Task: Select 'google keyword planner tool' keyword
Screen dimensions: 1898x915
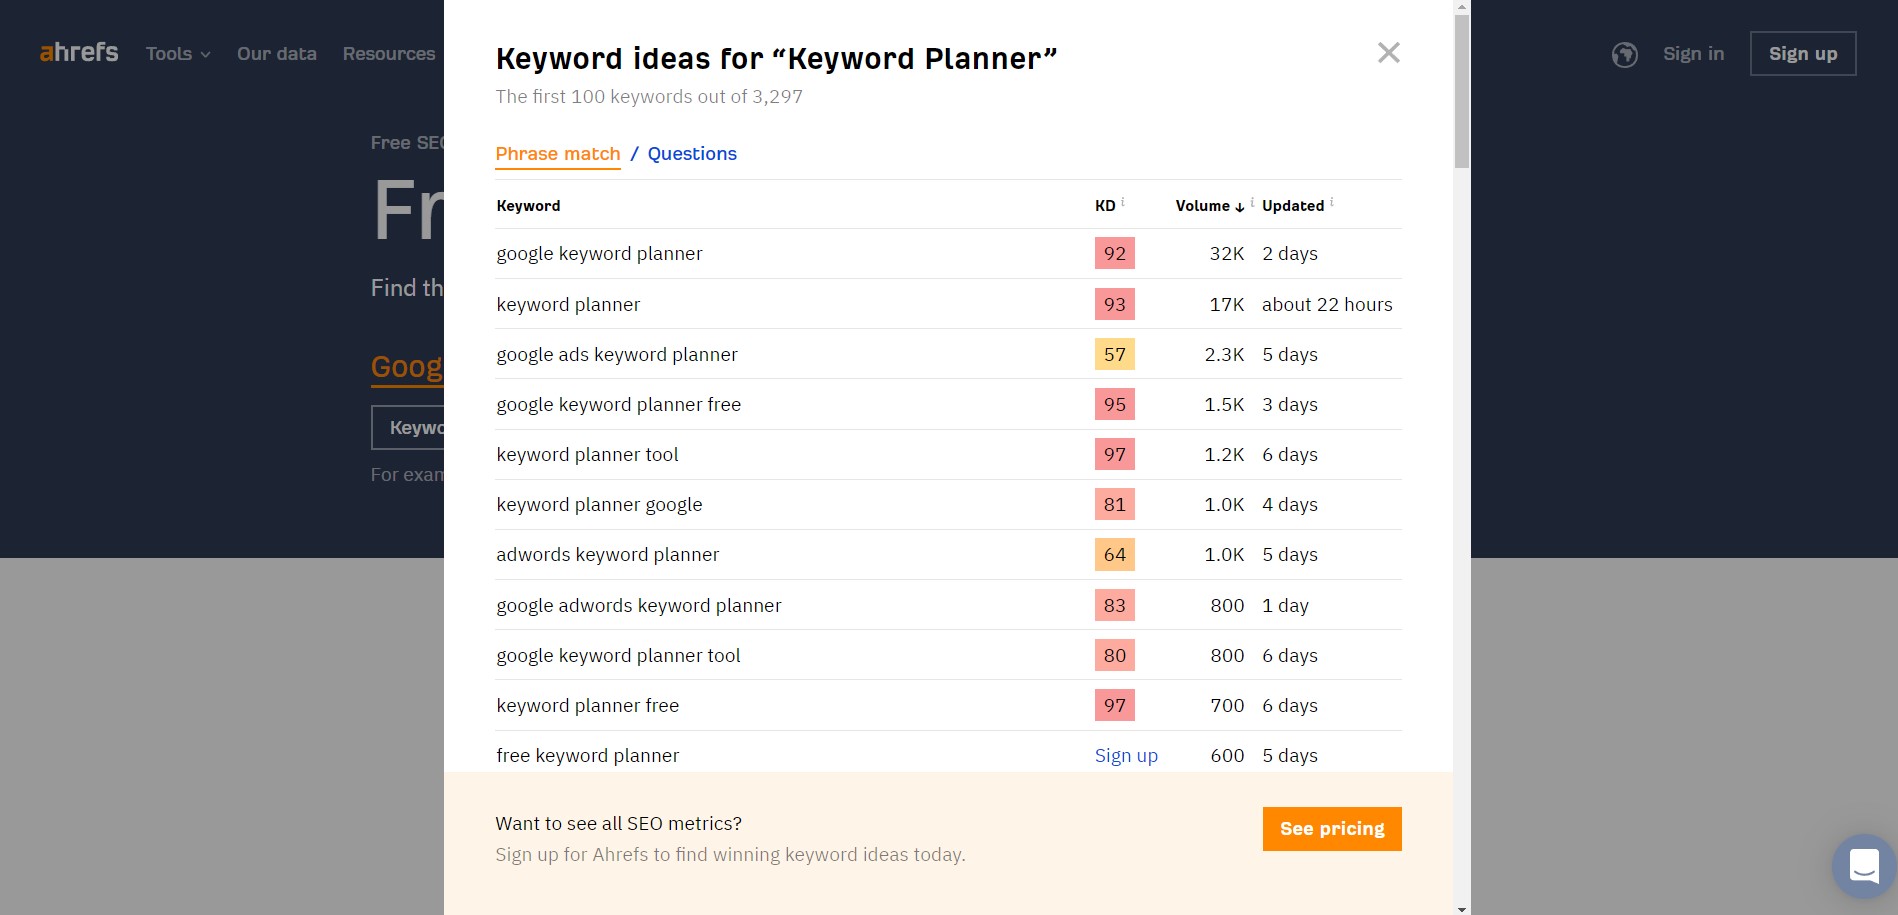Action: [x=618, y=656]
